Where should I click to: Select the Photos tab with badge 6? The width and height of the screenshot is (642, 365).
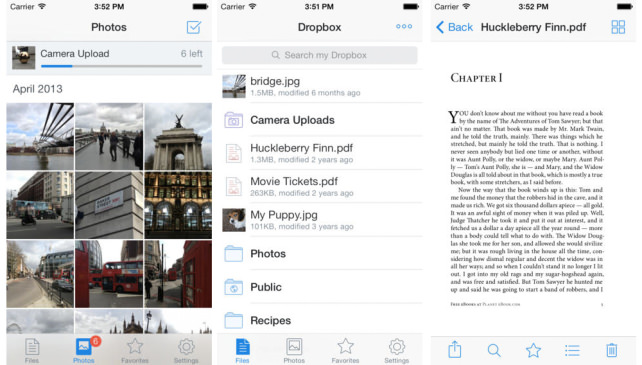tap(84, 351)
